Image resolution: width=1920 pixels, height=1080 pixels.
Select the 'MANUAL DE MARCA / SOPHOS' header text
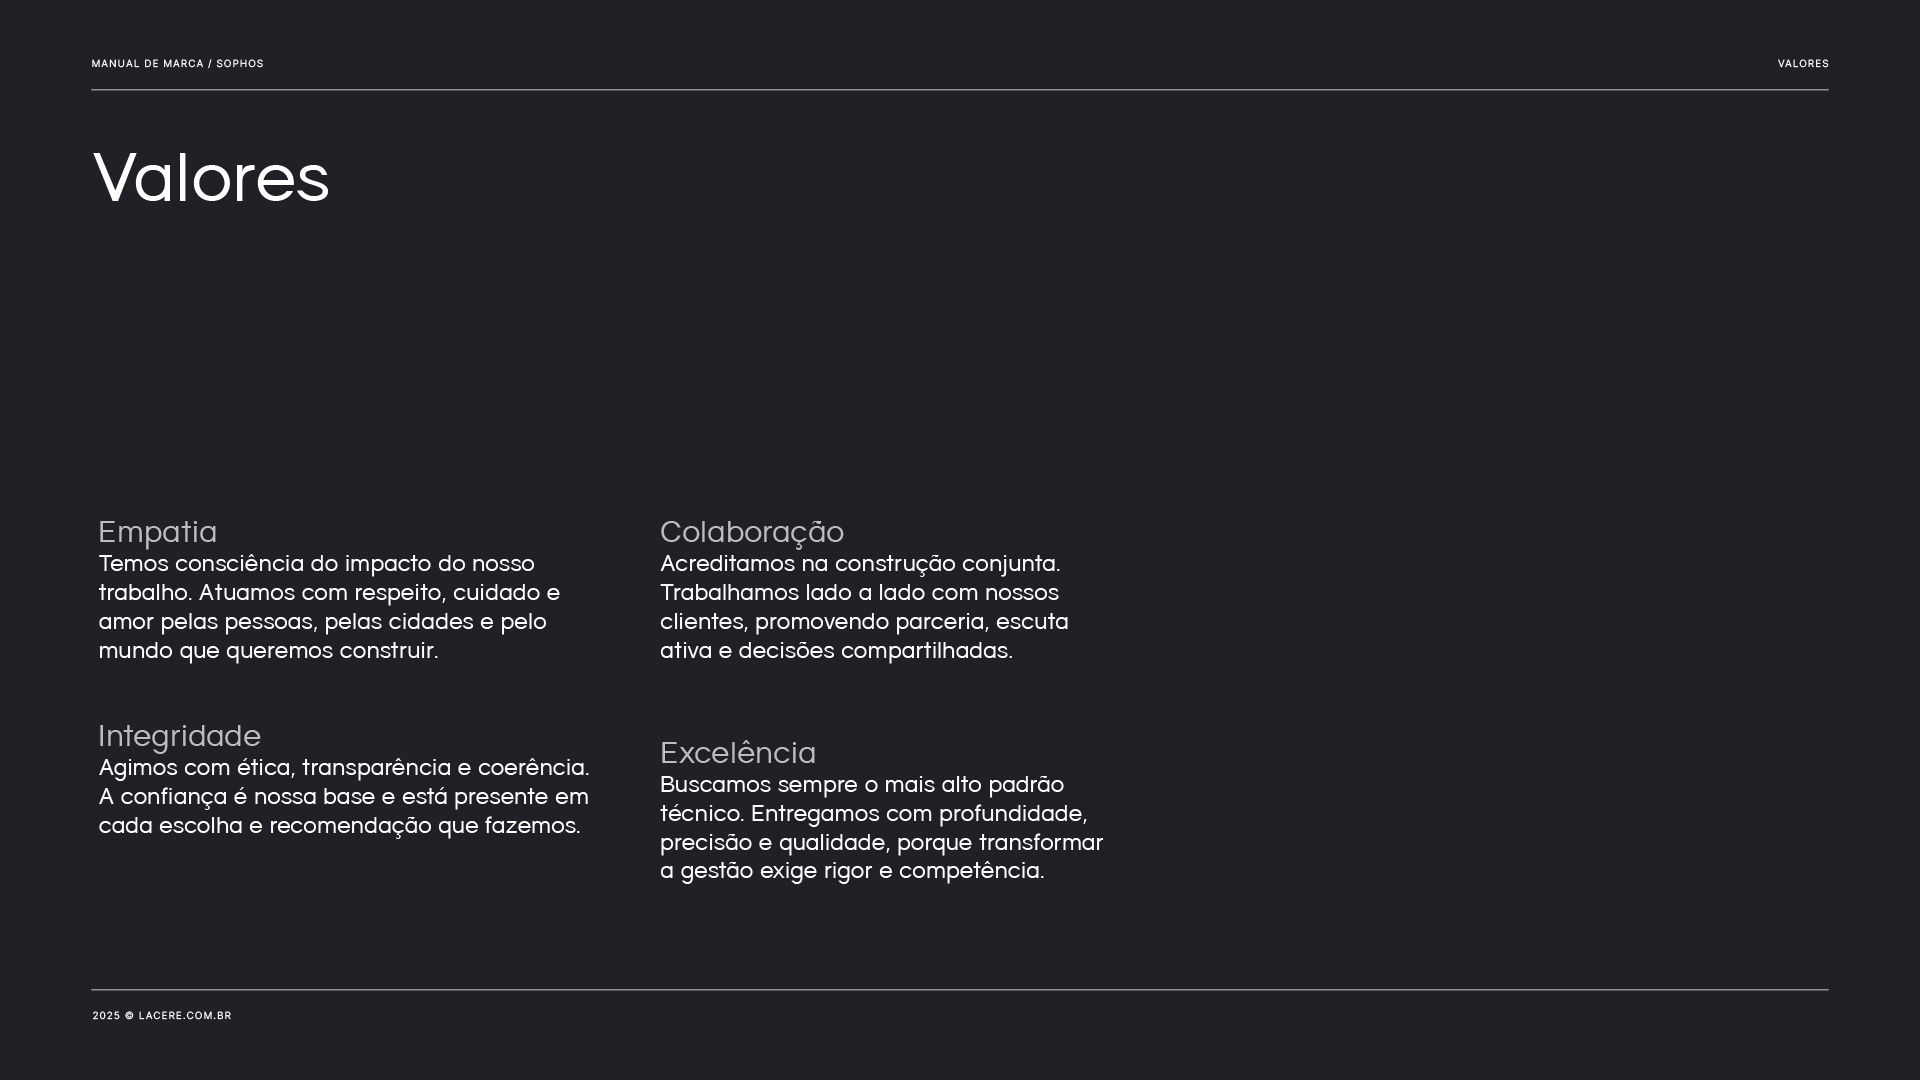pos(178,64)
